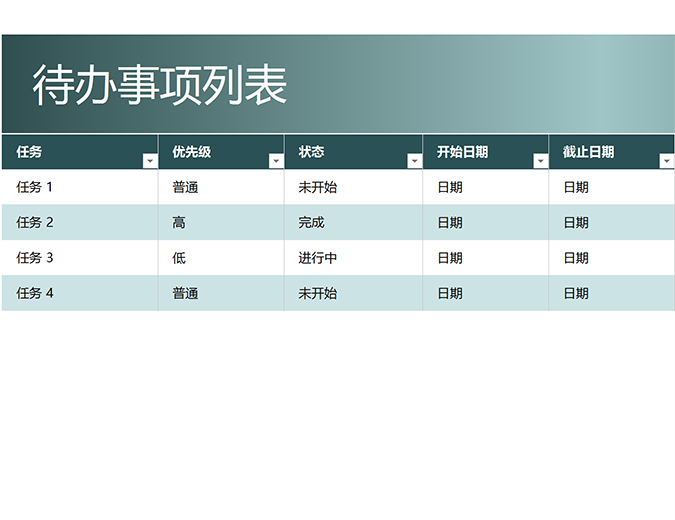Image resolution: width=675 pixels, height=520 pixels.
Task: Select the 高 priority cell
Action: [221, 223]
